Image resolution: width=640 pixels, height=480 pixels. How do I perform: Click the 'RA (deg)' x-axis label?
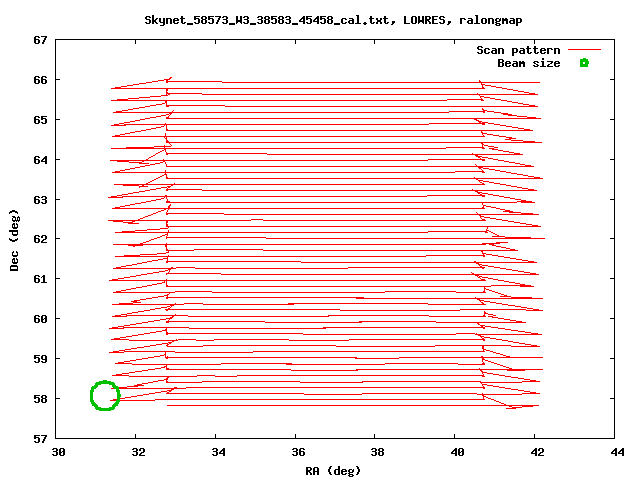333,471
